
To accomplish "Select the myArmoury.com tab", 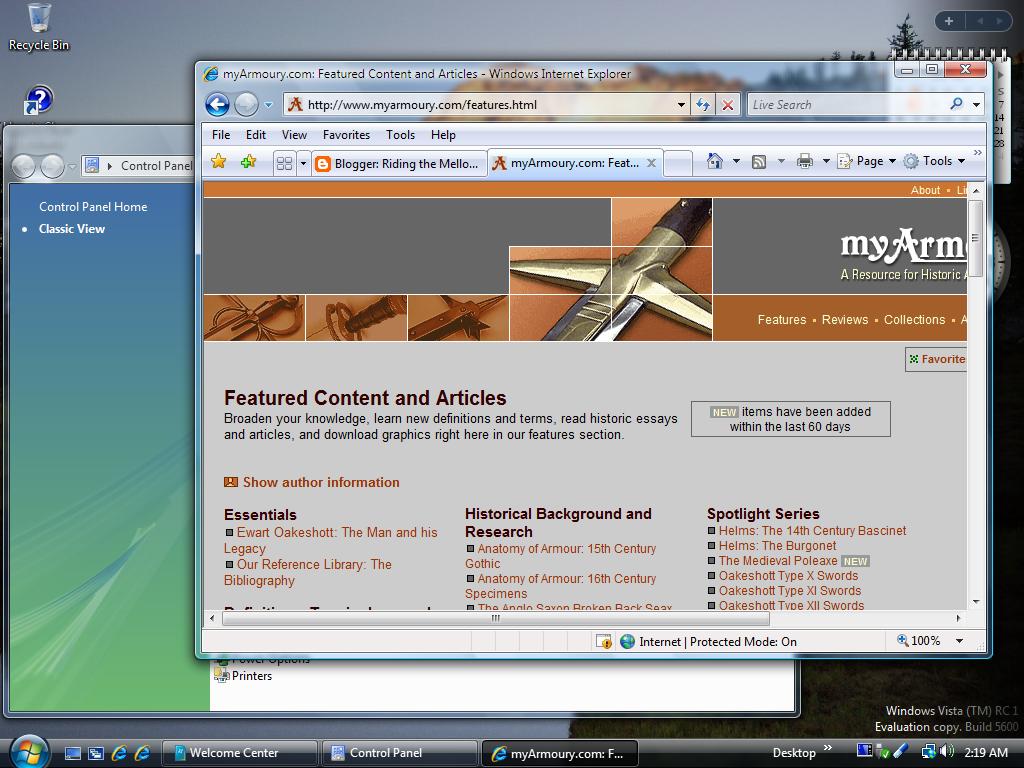I will point(567,163).
